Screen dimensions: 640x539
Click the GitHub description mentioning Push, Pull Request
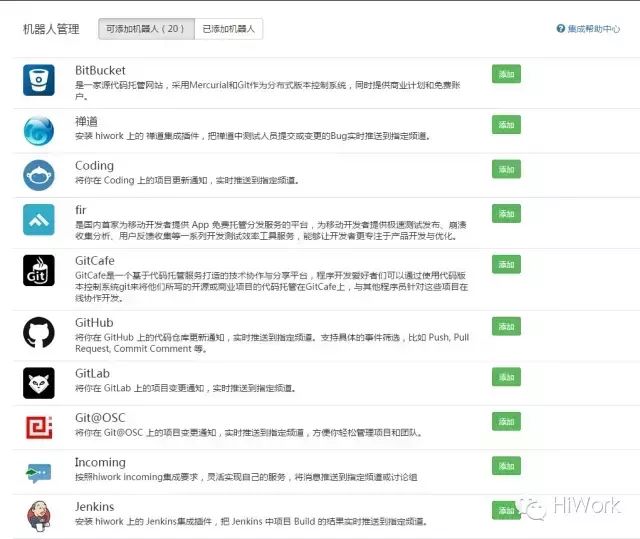[x=272, y=343]
